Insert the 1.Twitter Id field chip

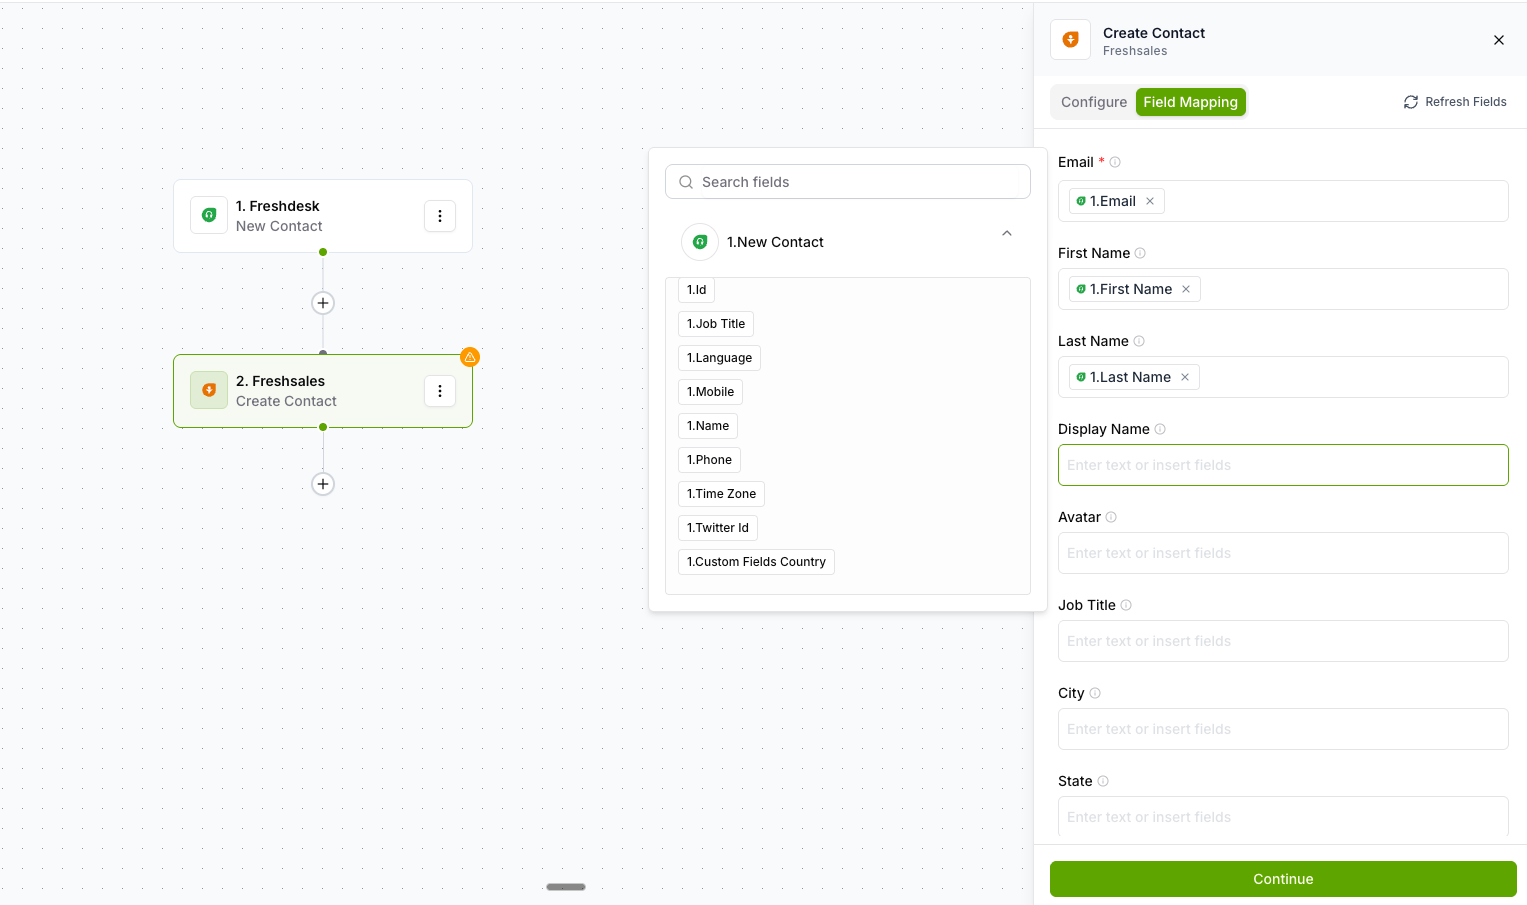718,528
